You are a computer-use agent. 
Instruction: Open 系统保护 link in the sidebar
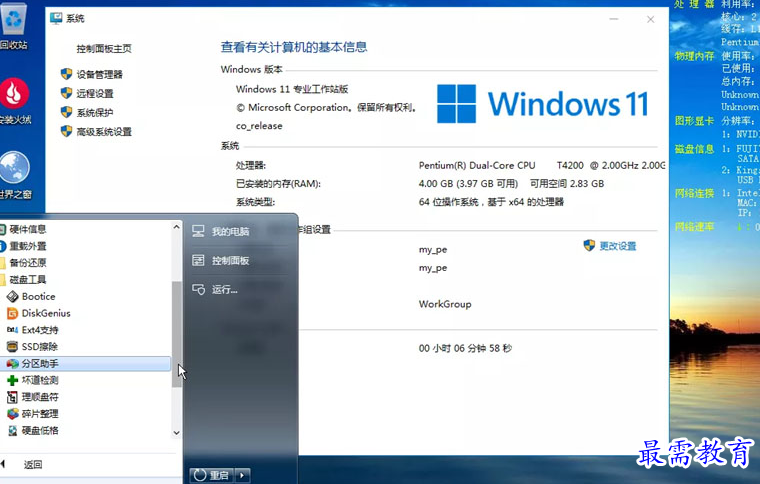95,112
